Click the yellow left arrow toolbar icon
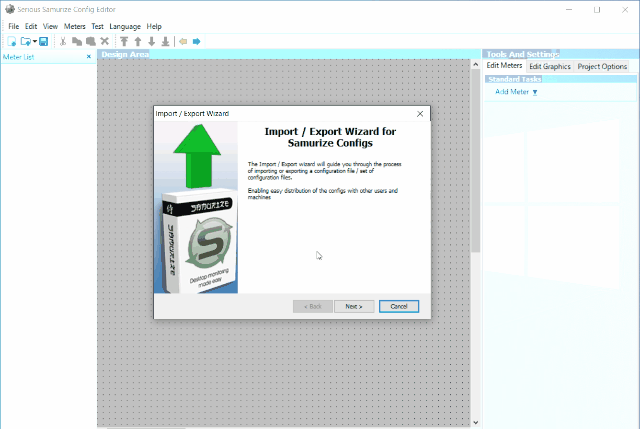Image resolution: width=640 pixels, height=429 pixels. pyautogui.click(x=183, y=41)
